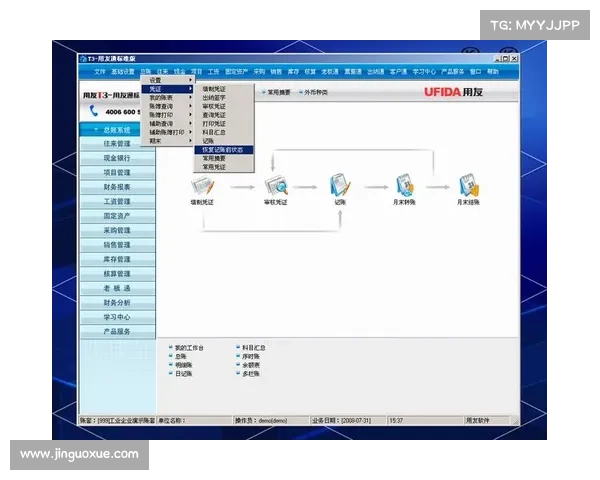The height and width of the screenshot is (480, 600).
Task: Open 现金银行 in the sidebar
Action: pyautogui.click(x=117, y=158)
